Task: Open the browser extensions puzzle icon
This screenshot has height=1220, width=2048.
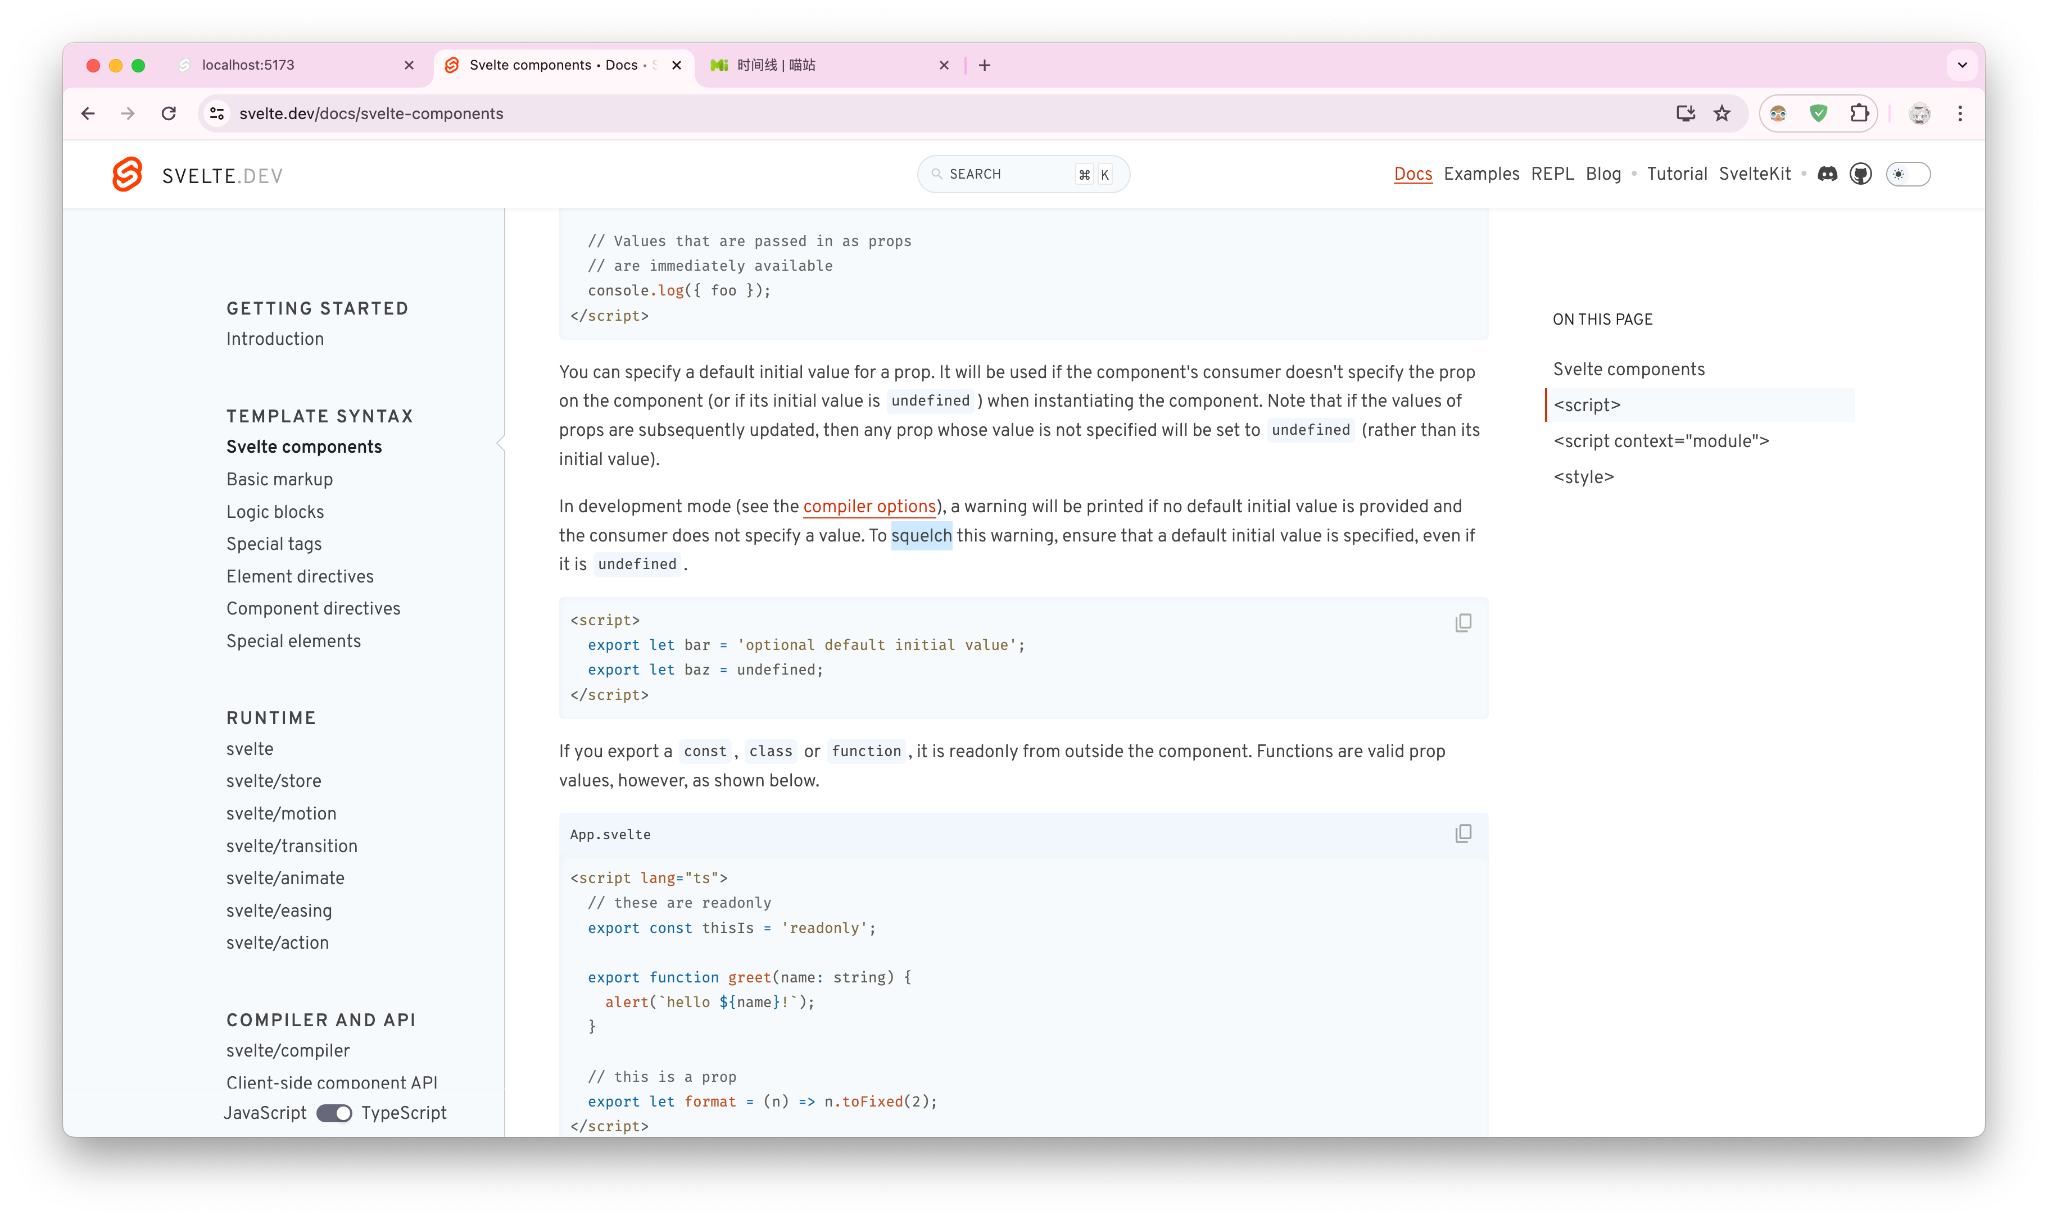Action: click(1859, 114)
